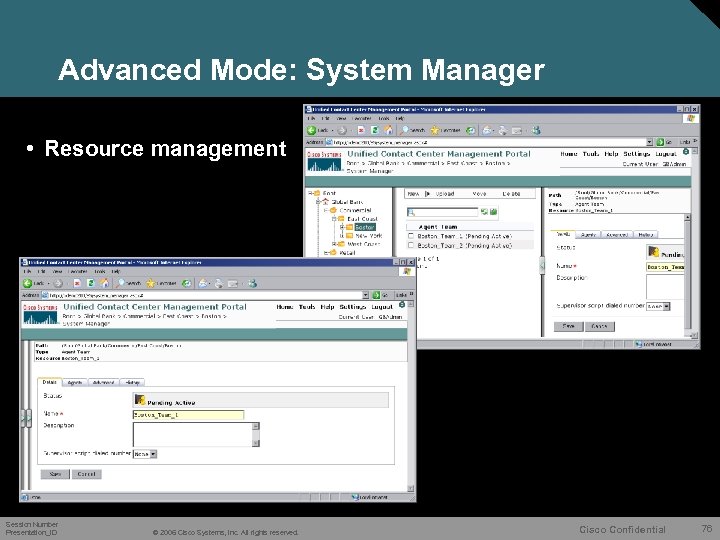Image resolution: width=720 pixels, height=540 pixels.
Task: Open address bar dropdown in front window
Action: (366, 295)
